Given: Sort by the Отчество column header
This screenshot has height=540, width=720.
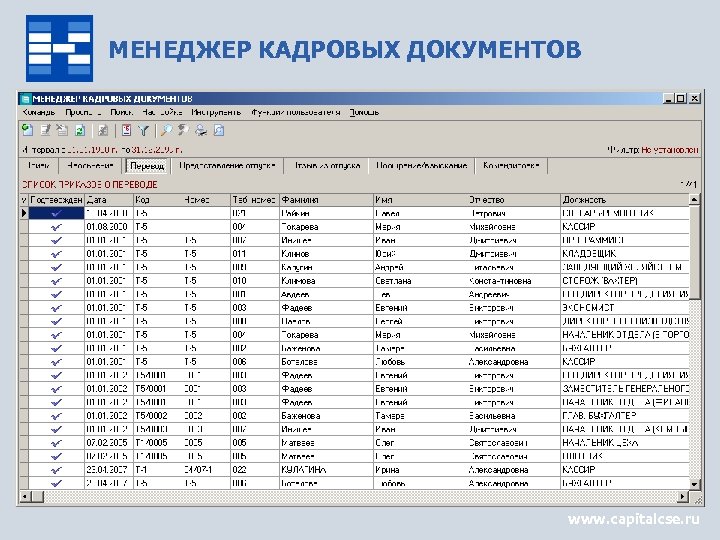Looking at the screenshot, I should click(513, 200).
